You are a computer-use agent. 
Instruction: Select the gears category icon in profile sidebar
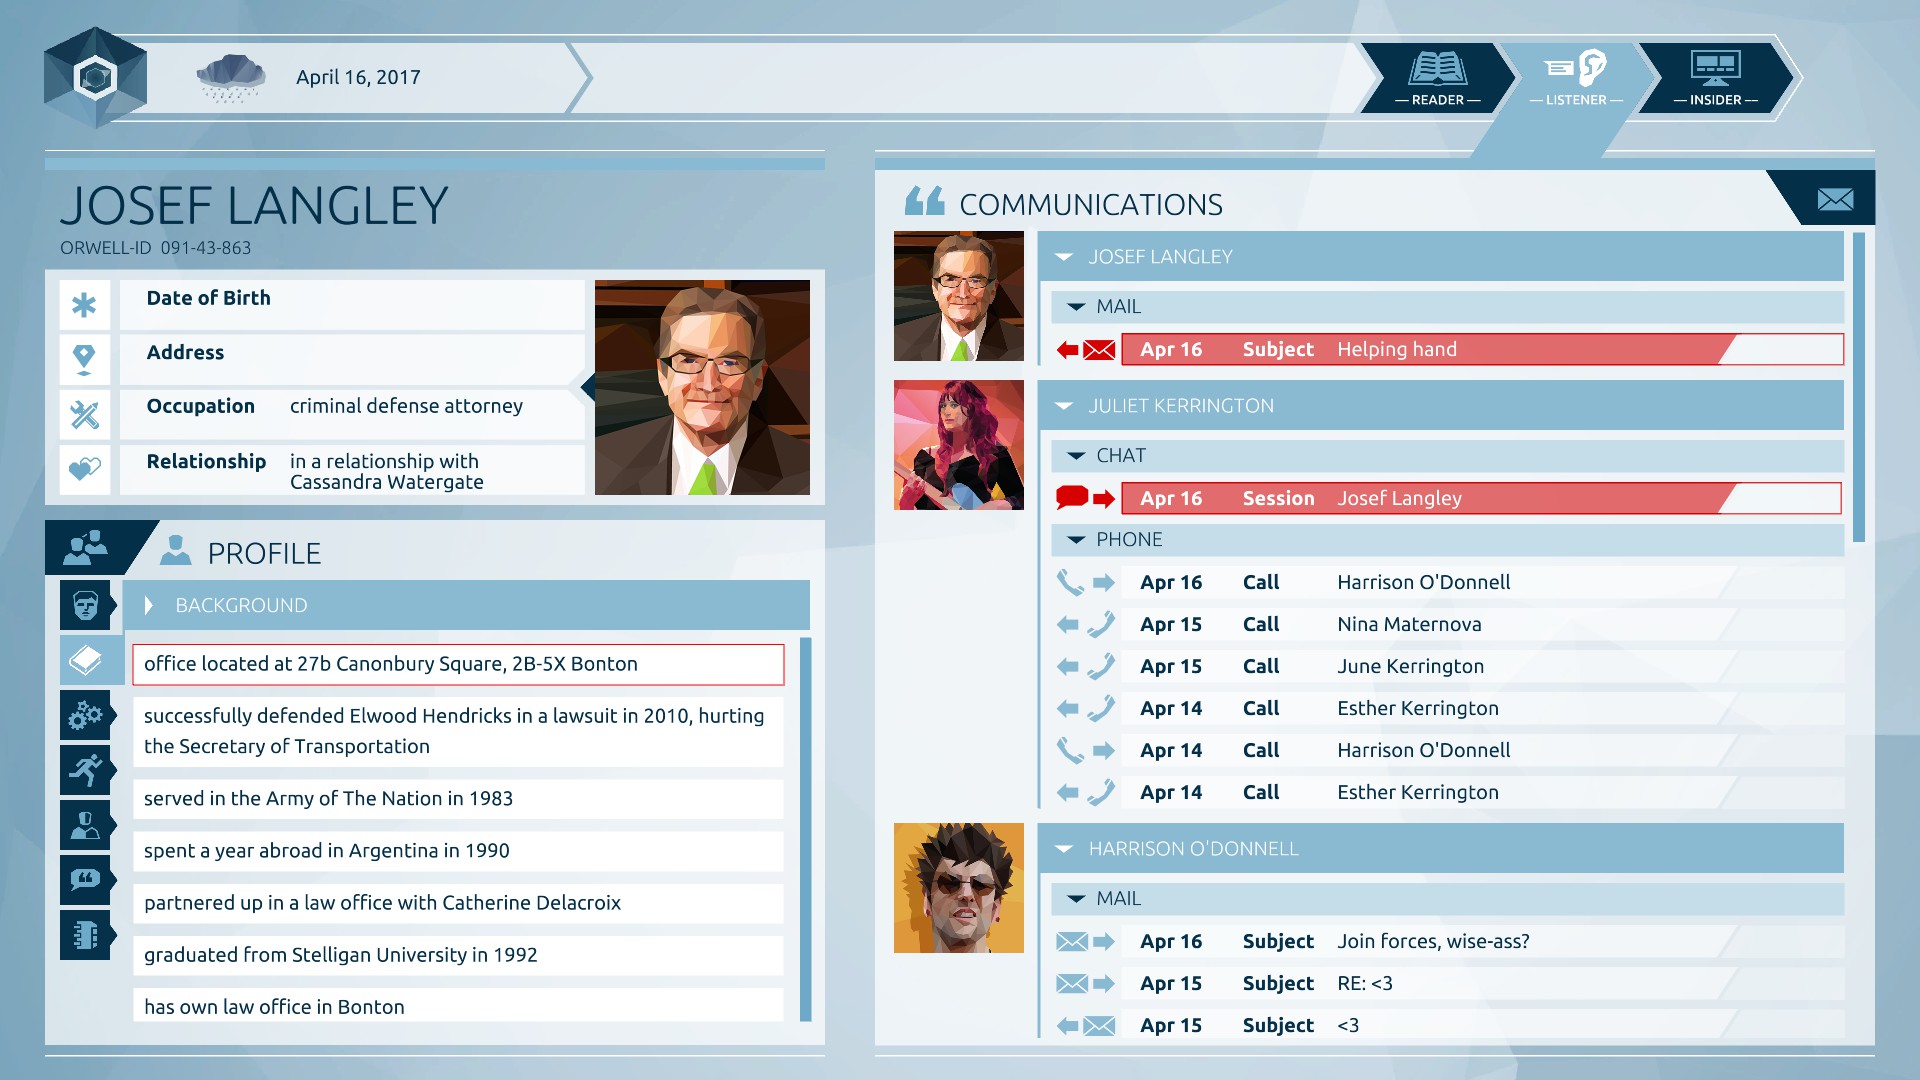tap(86, 715)
